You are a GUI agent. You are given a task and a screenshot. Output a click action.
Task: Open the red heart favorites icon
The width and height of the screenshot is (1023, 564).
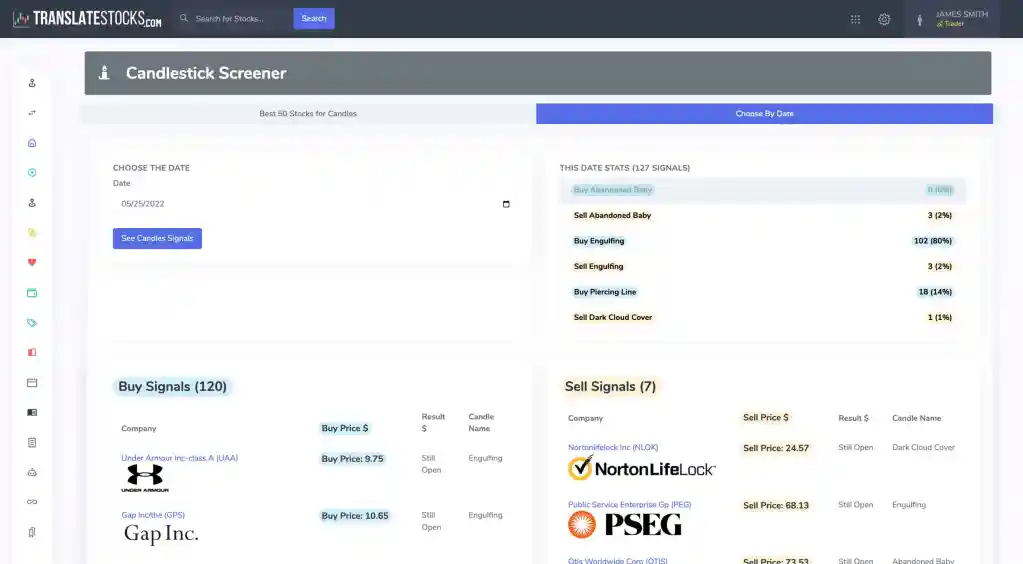coord(32,262)
